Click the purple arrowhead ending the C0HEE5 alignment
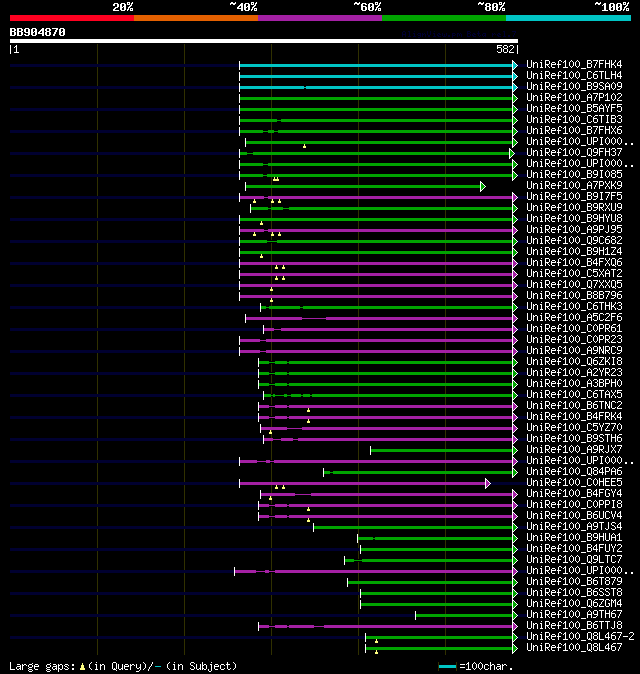This screenshot has width=640, height=674. point(488,484)
